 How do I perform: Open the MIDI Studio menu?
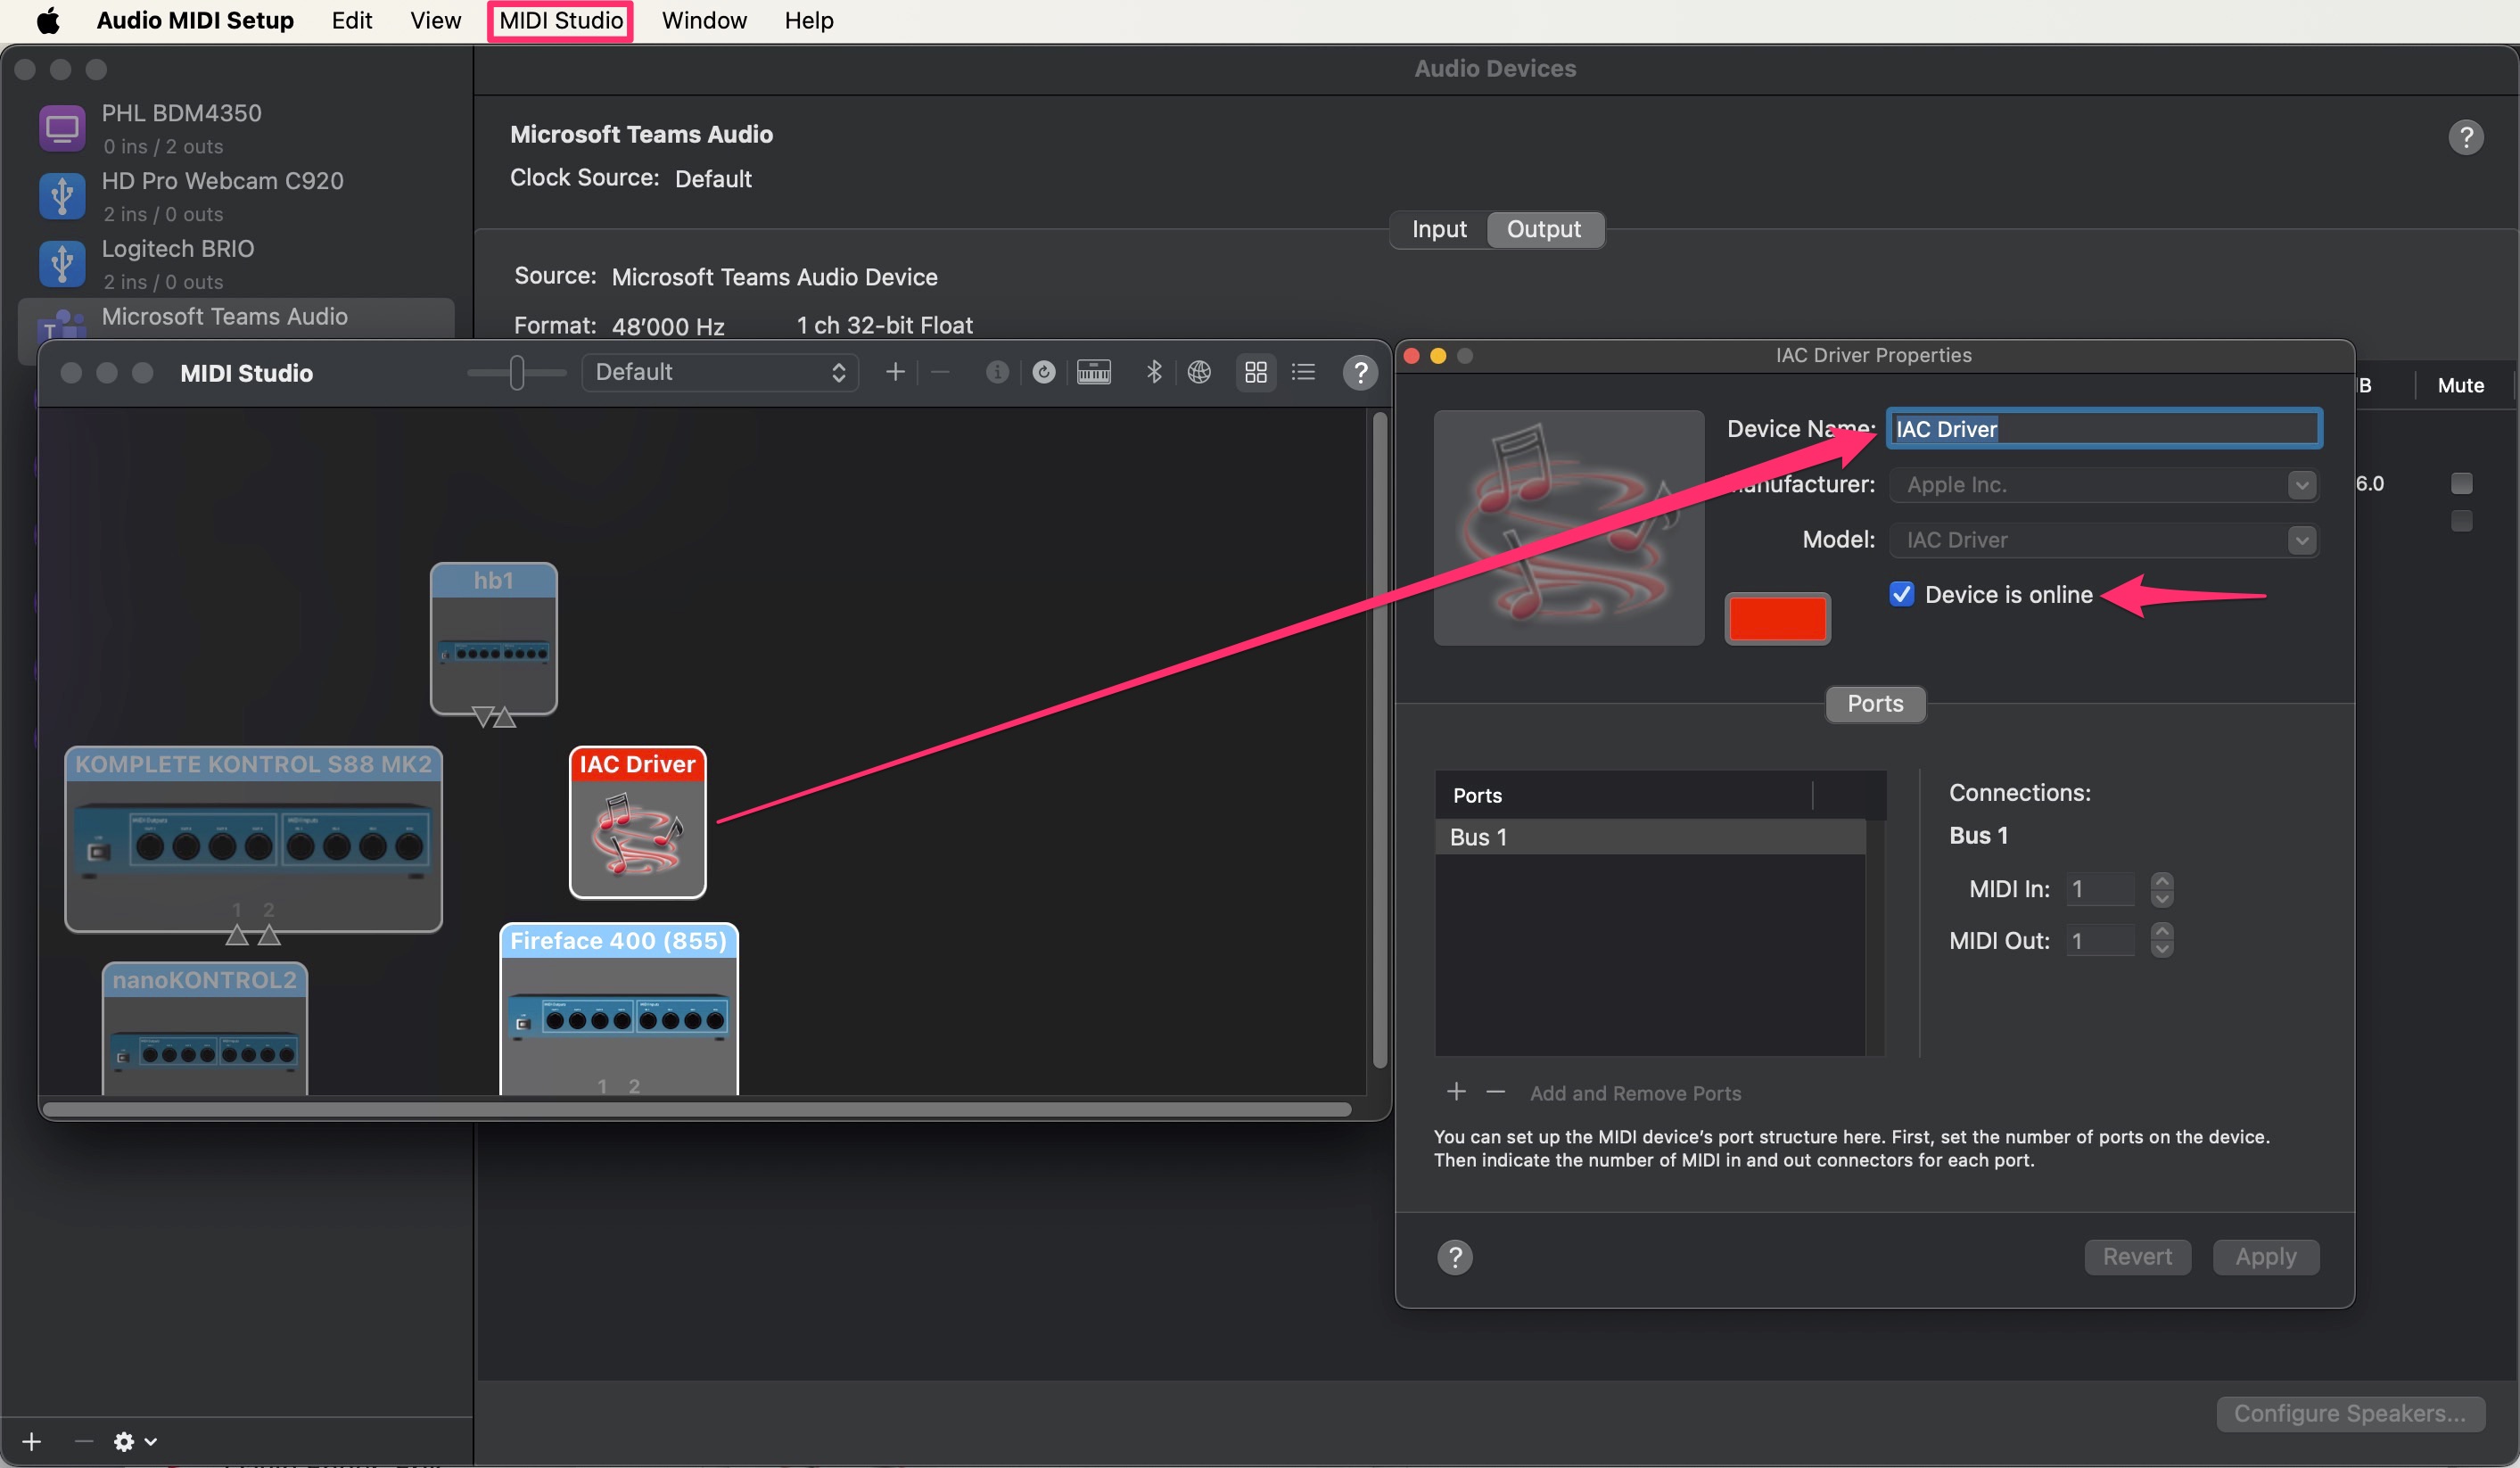[x=560, y=20]
